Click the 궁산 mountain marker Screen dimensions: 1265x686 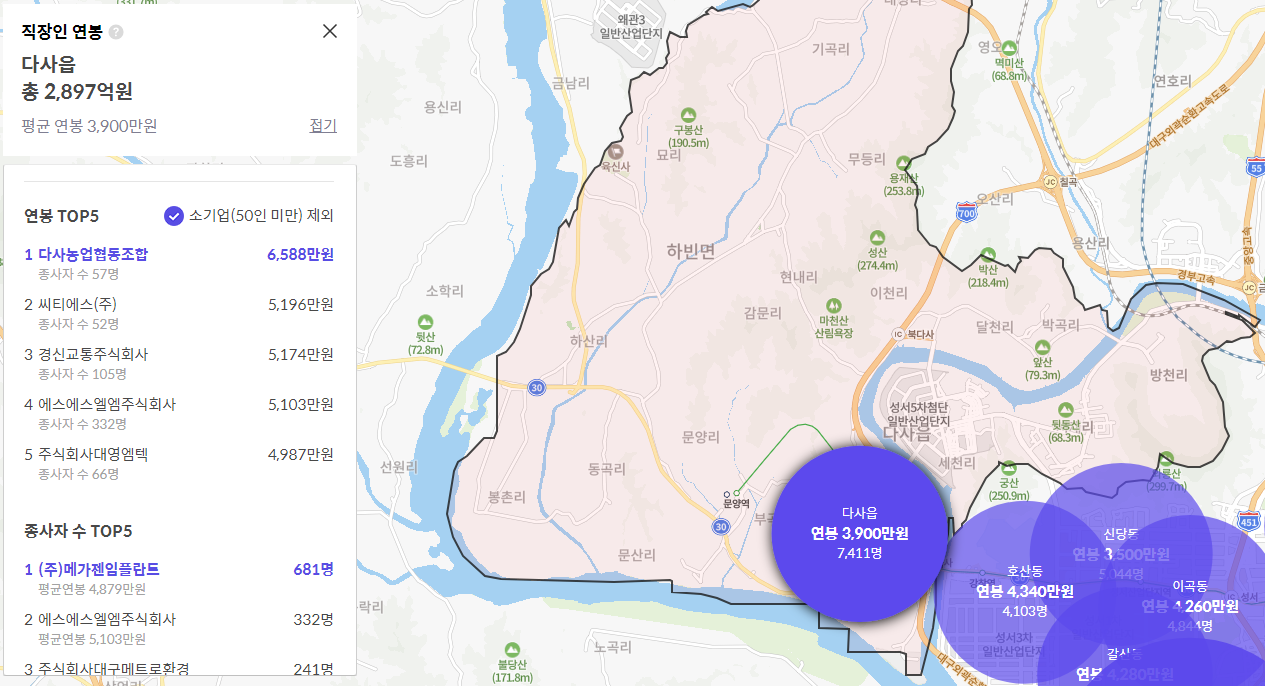[1009, 467]
